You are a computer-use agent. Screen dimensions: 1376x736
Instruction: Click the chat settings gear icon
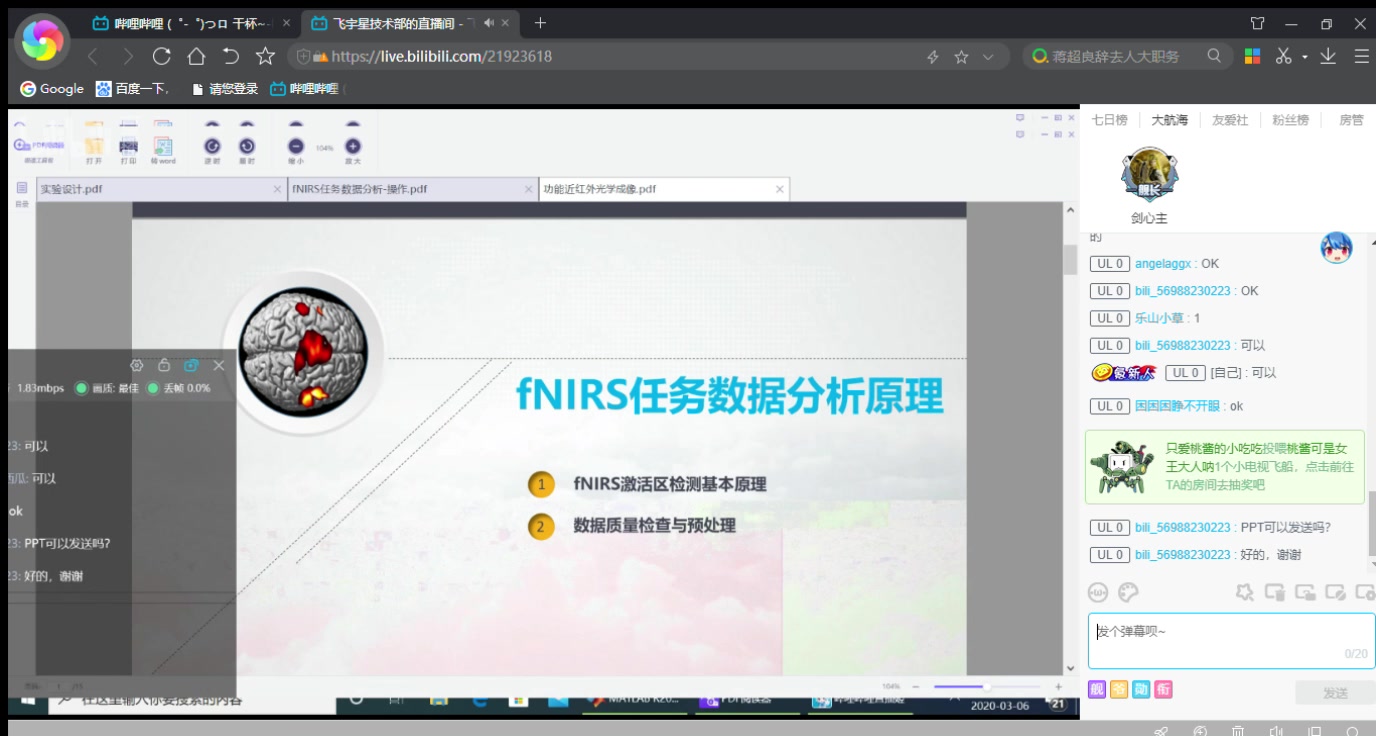pos(1364,591)
